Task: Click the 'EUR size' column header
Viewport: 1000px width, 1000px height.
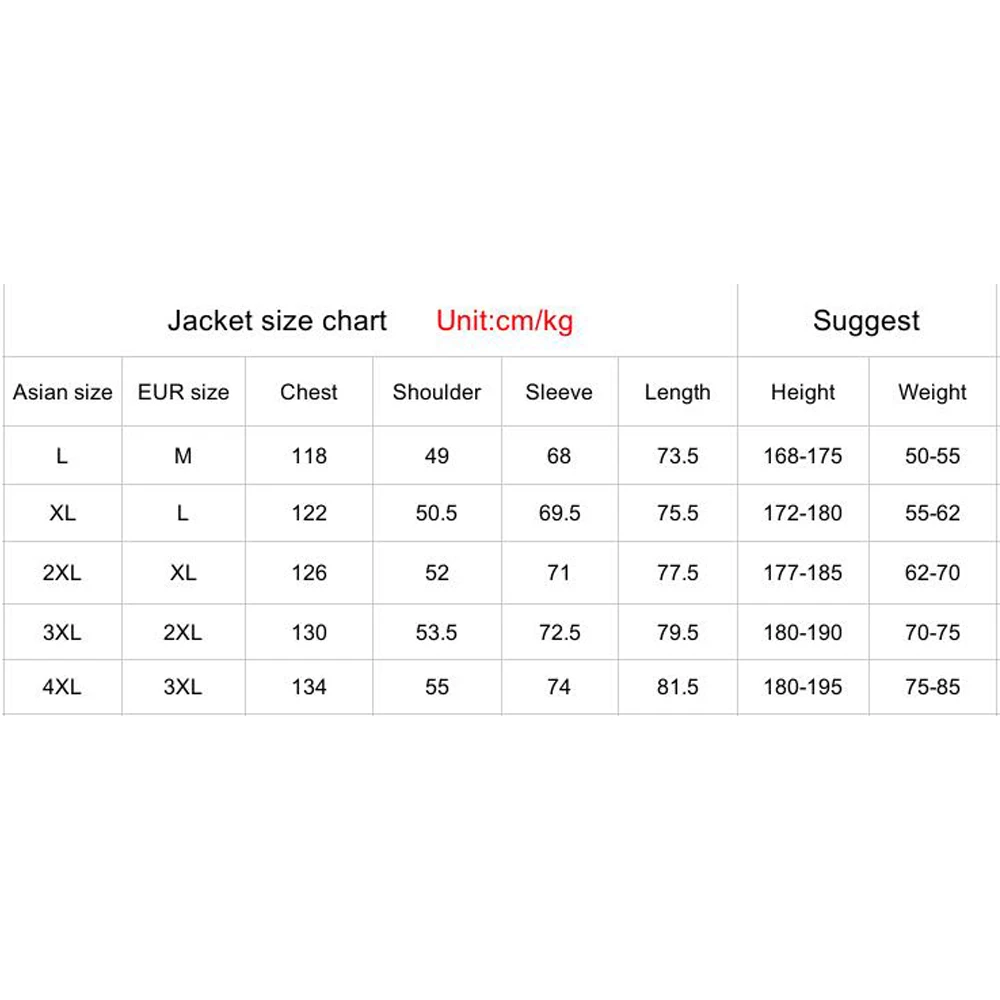Action: tap(183, 392)
